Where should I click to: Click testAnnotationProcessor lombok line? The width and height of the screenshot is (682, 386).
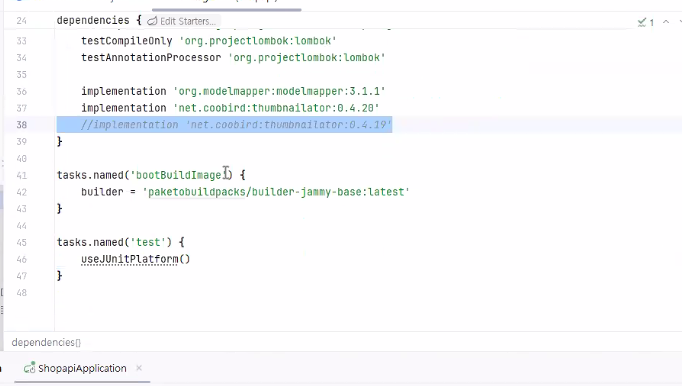pyautogui.click(x=233, y=57)
